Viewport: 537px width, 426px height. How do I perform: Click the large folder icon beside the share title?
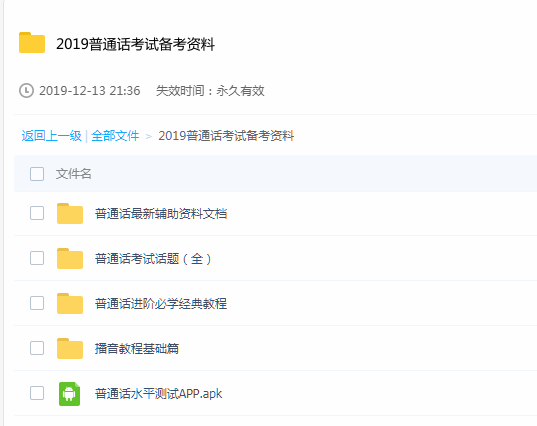click(32, 43)
